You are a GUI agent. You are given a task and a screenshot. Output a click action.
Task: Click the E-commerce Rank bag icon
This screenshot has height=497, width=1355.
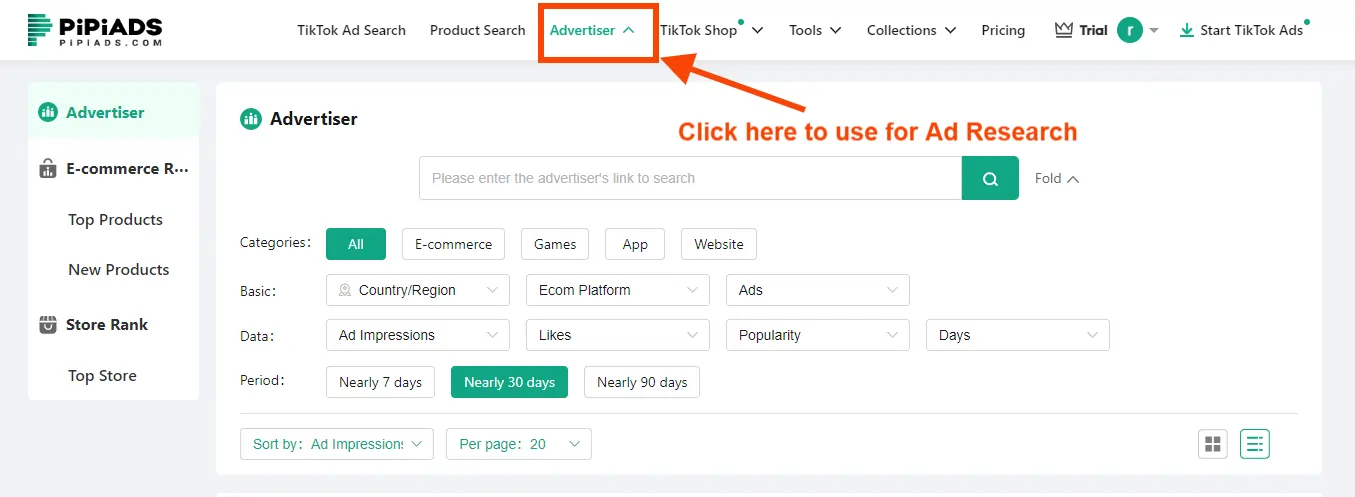coord(48,169)
